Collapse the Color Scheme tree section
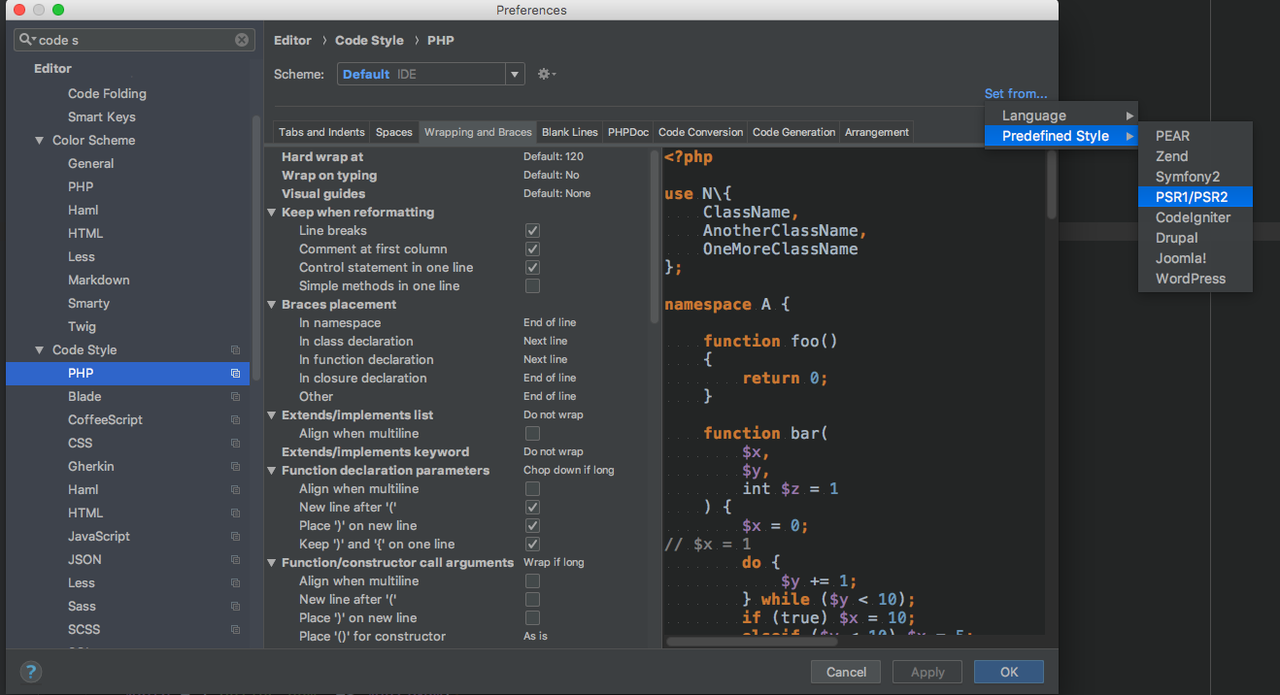1280x695 pixels. point(40,141)
